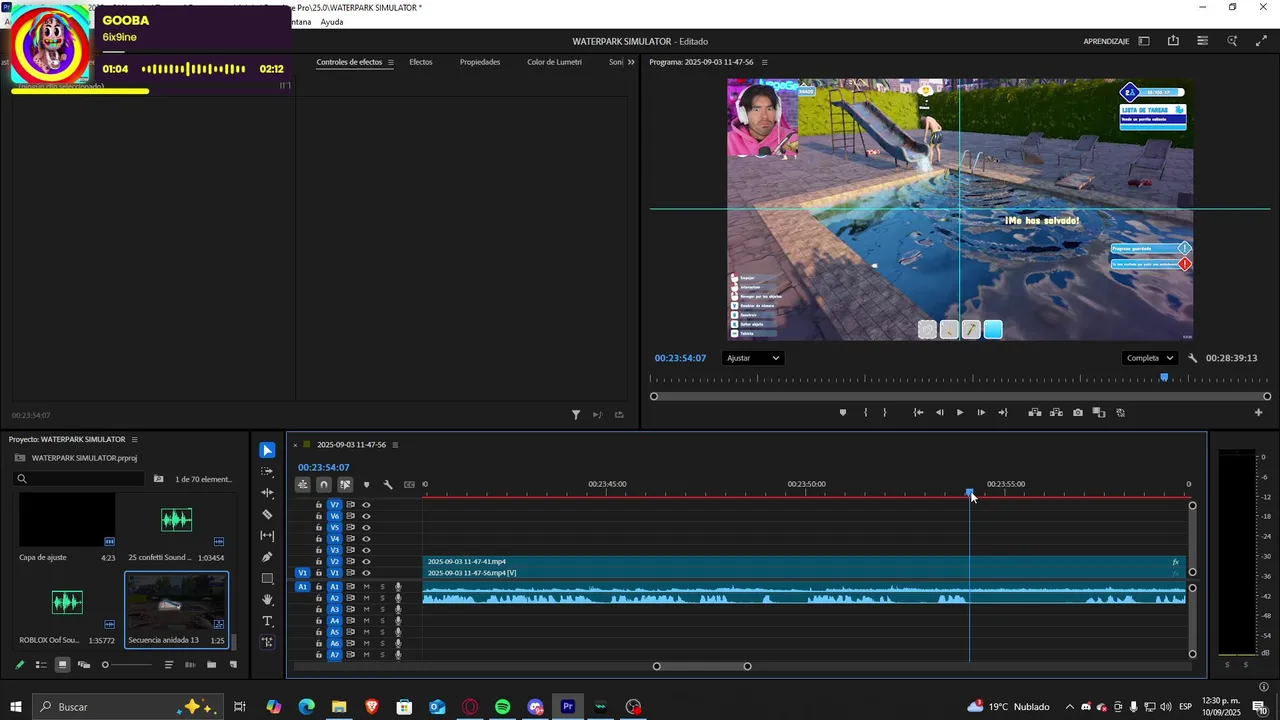Switch Project panel to freeform view
The image size is (1280, 720).
[84, 665]
